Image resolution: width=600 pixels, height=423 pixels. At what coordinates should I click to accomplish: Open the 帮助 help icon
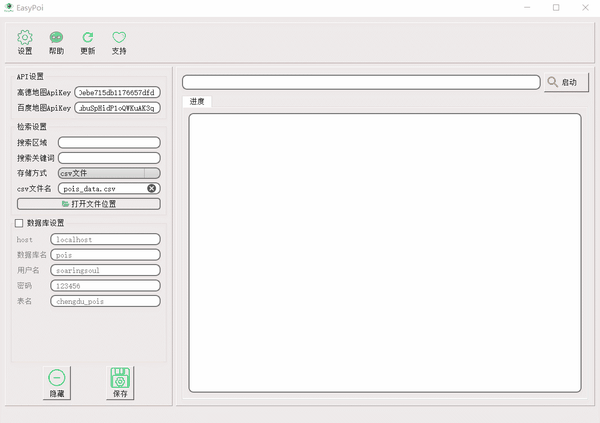56,42
